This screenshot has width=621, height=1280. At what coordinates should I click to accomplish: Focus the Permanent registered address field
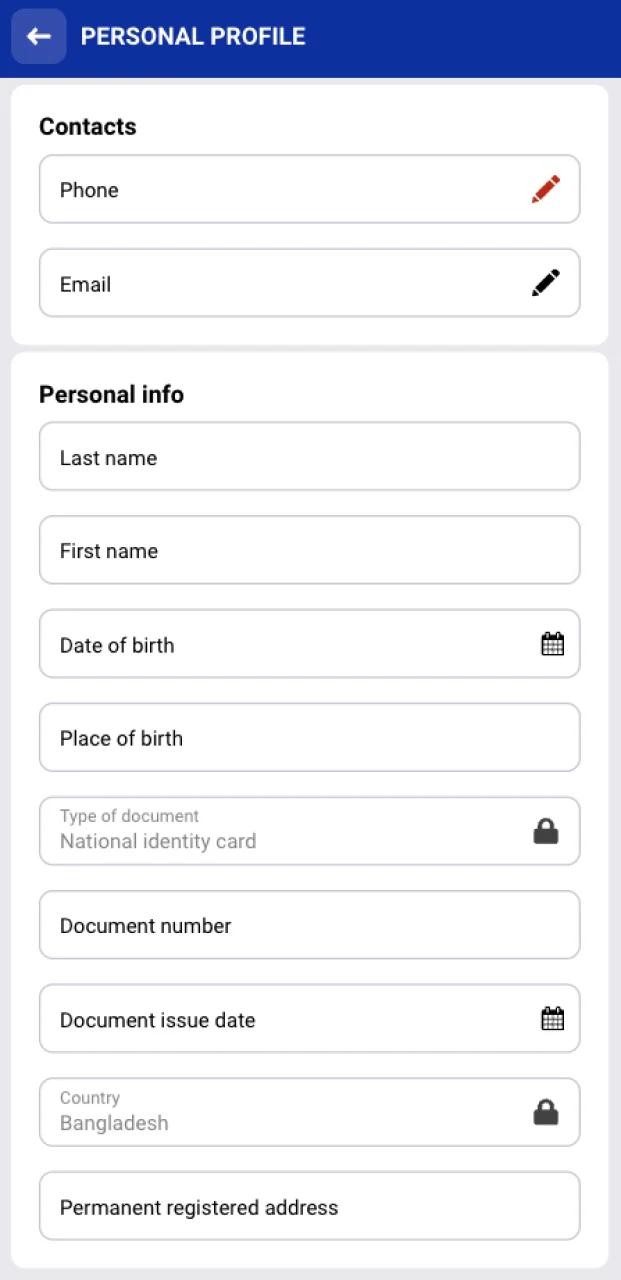tap(309, 1206)
